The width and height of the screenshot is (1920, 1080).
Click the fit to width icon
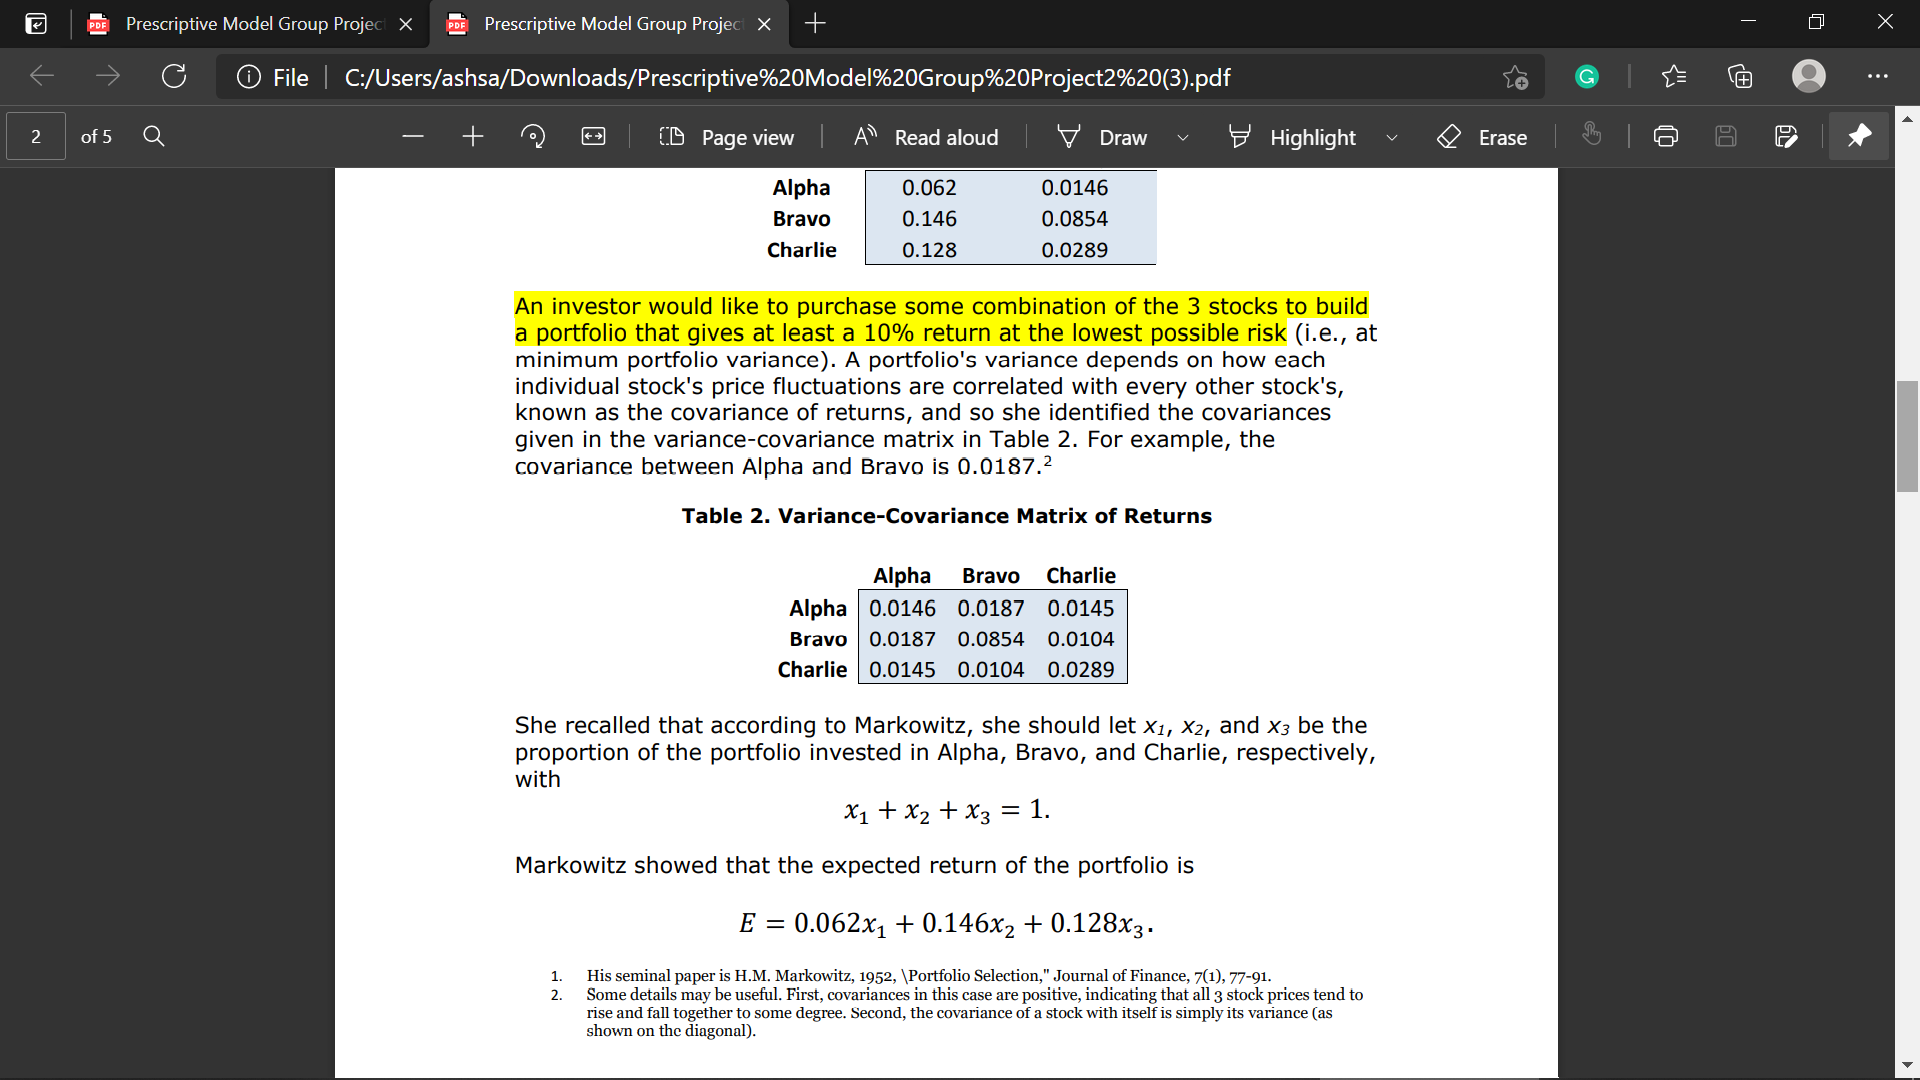[593, 137]
